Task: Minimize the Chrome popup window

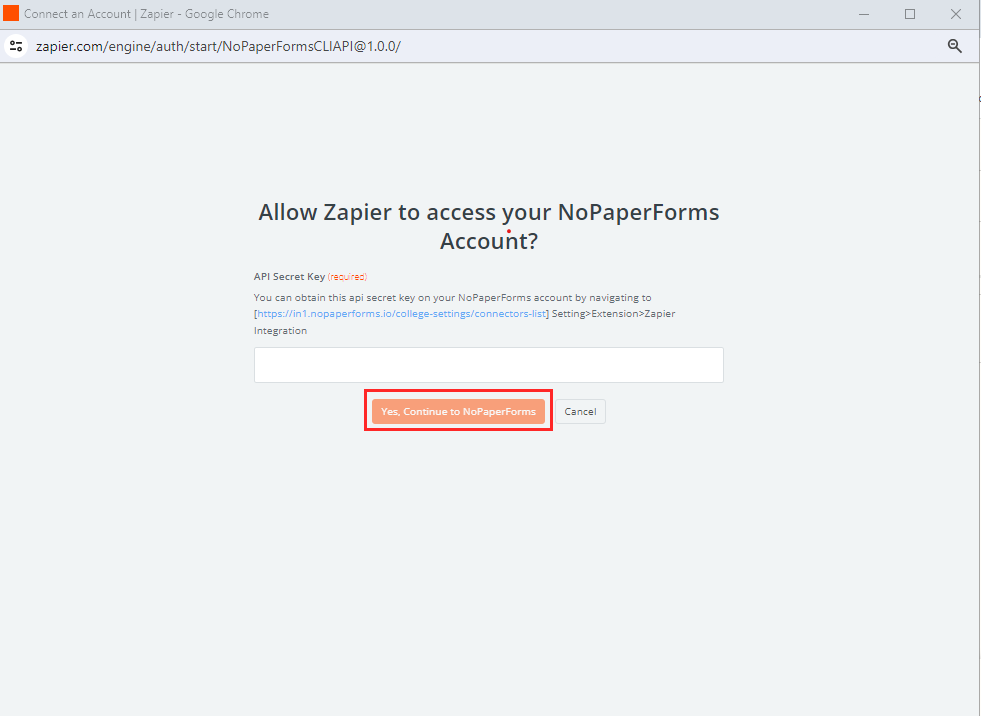Action: pyautogui.click(x=864, y=14)
